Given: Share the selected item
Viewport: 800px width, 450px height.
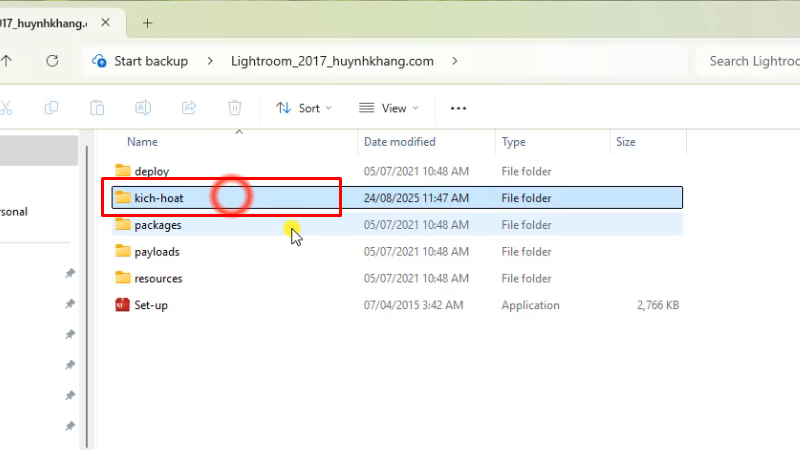Looking at the screenshot, I should (x=189, y=108).
